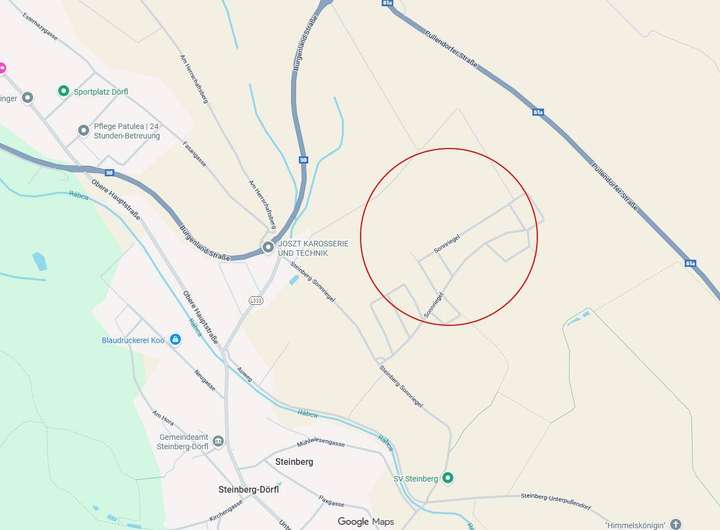Click the L333 road shield badge
720x530 pixels.
pyautogui.click(x=256, y=300)
